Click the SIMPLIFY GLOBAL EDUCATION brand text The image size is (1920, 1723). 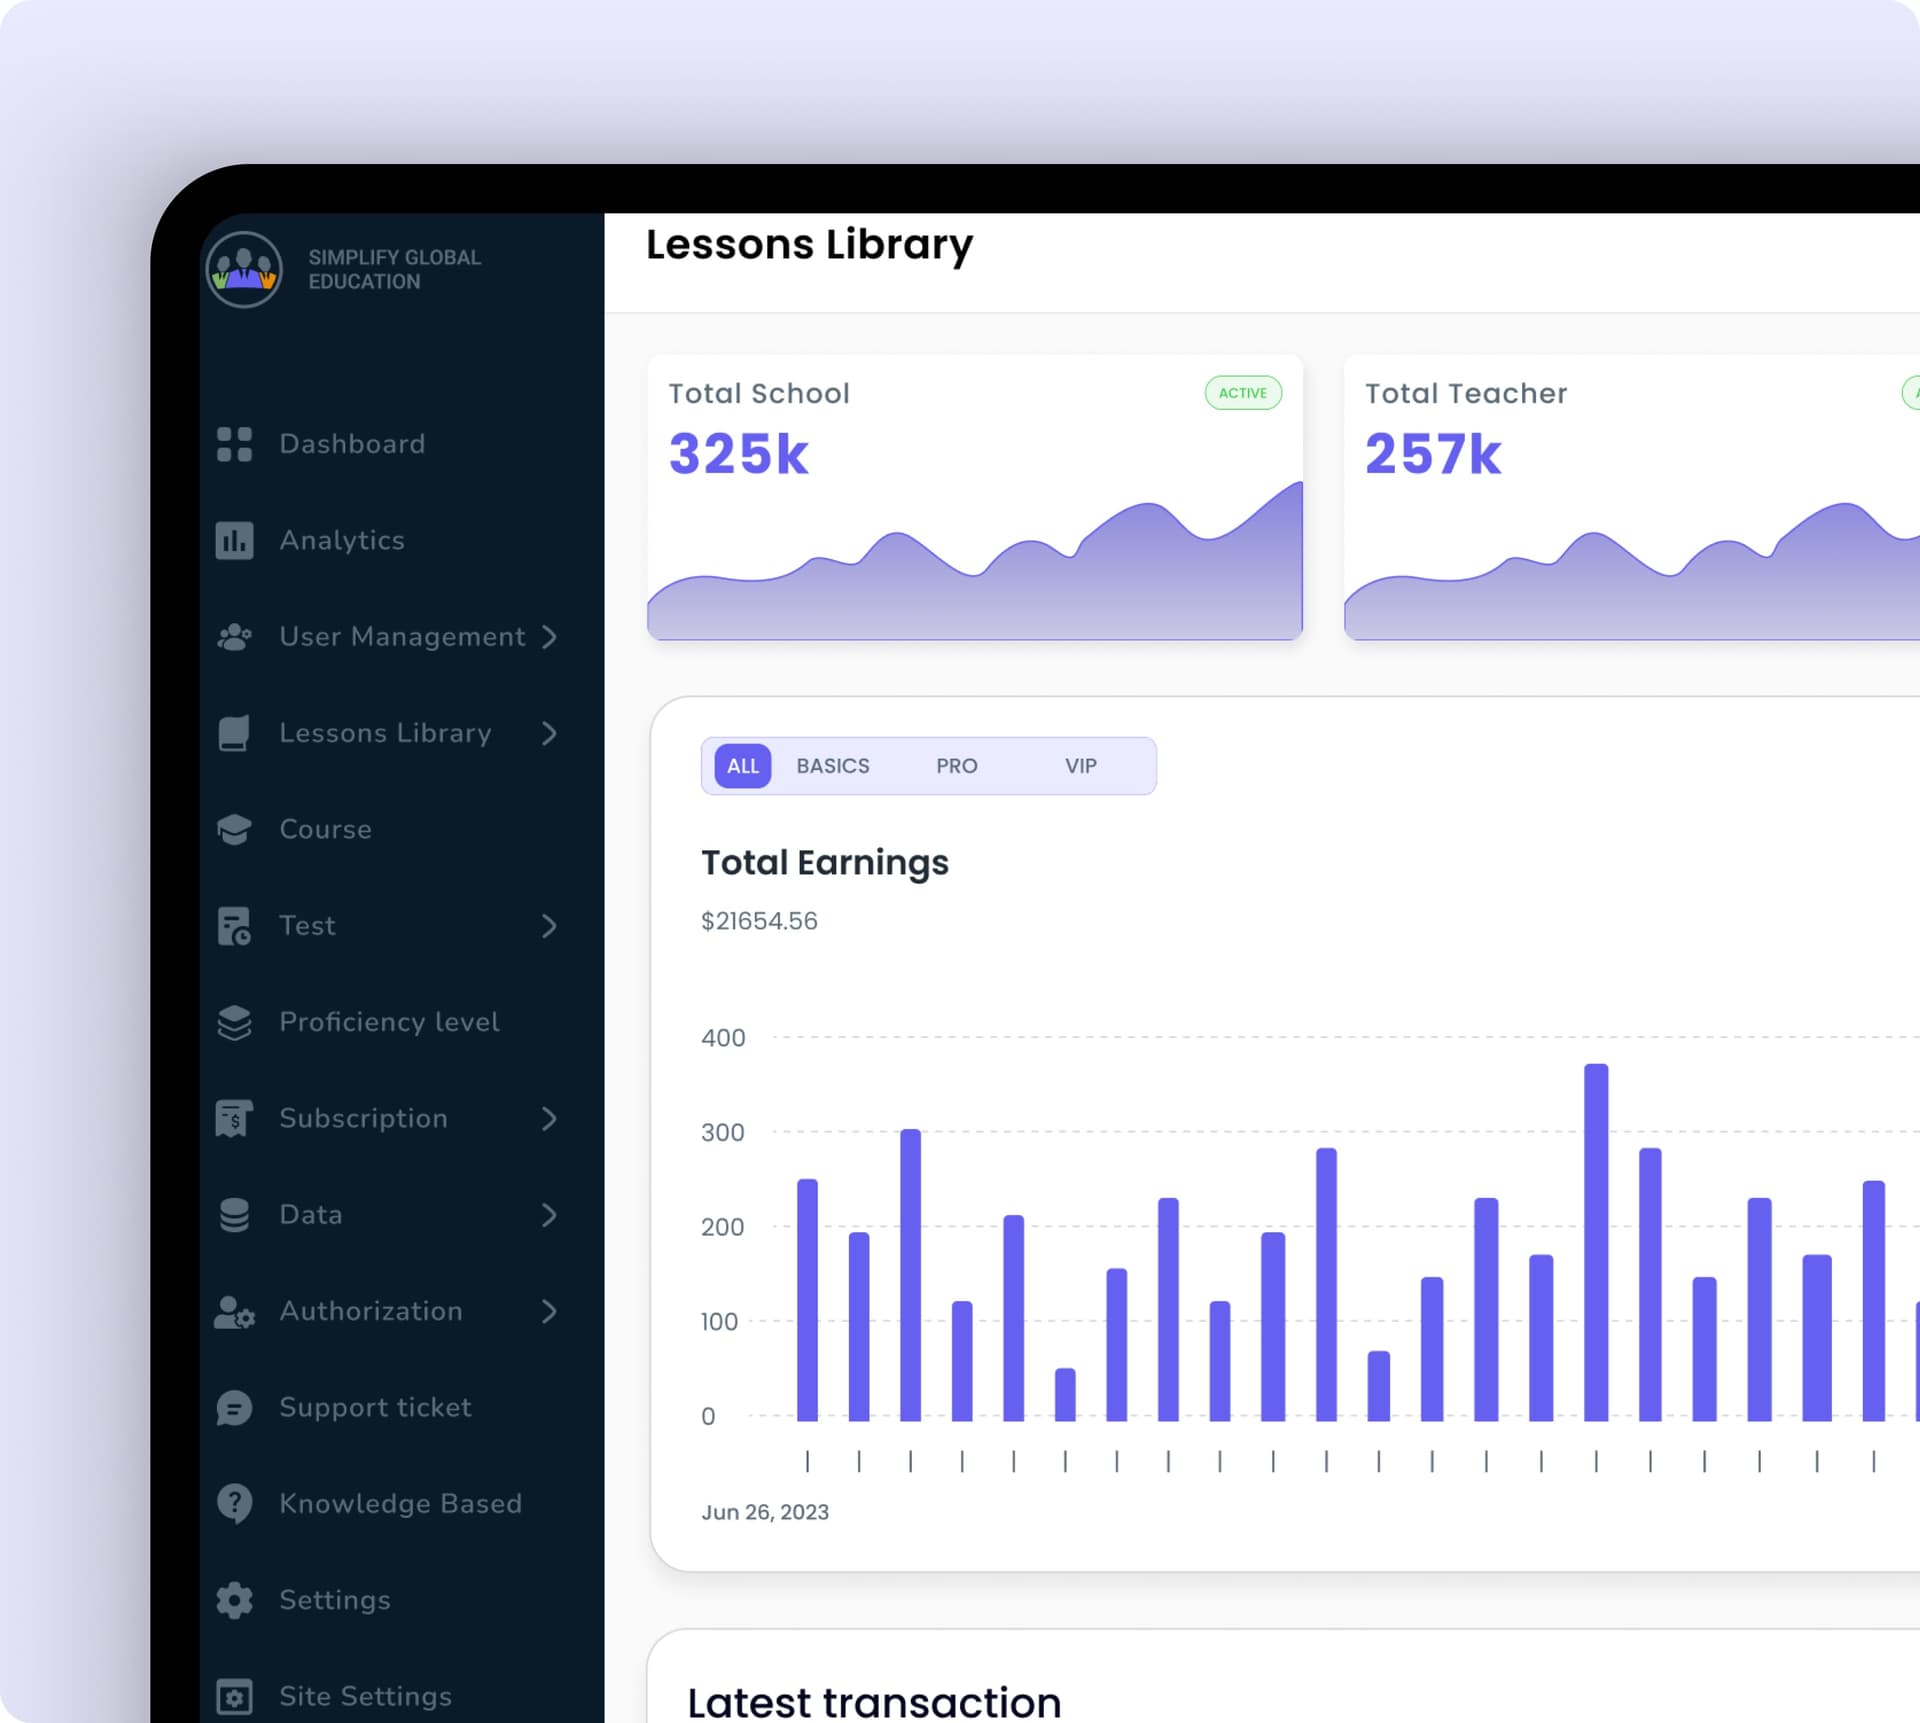tap(394, 270)
